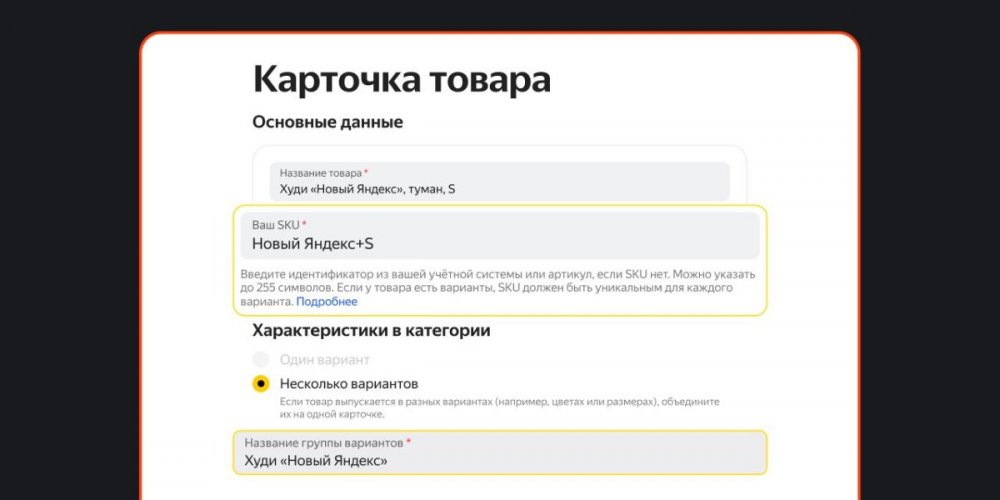Click the "Ваш SKU" field label
The width and height of the screenshot is (1000, 500).
tap(275, 225)
